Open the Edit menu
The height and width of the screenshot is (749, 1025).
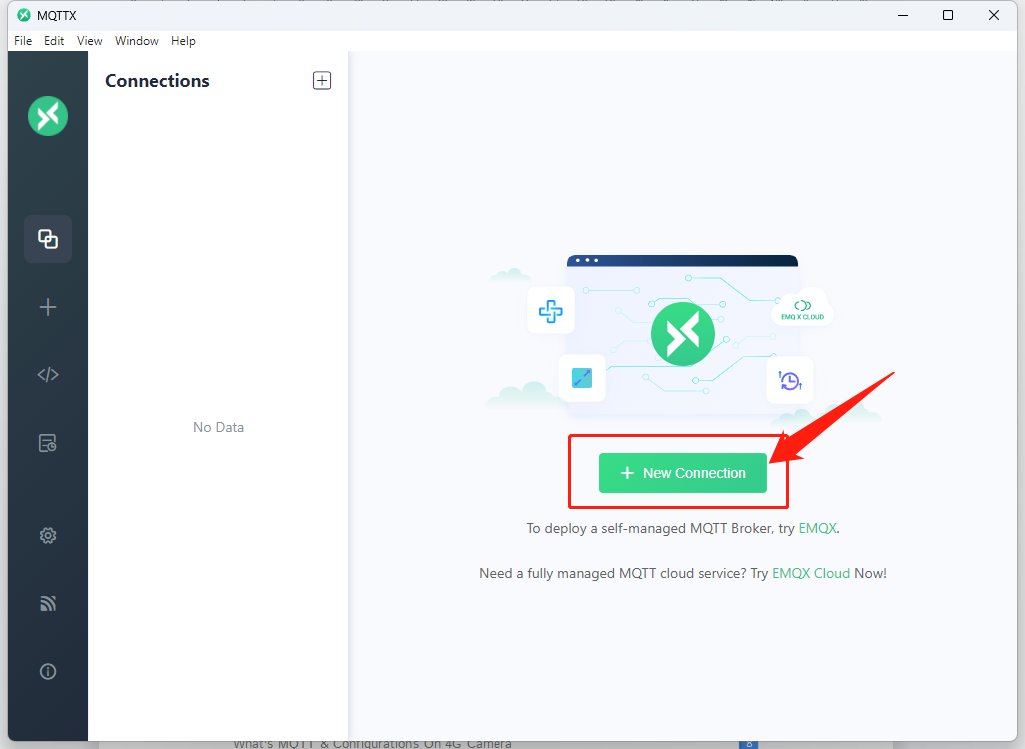click(x=54, y=41)
